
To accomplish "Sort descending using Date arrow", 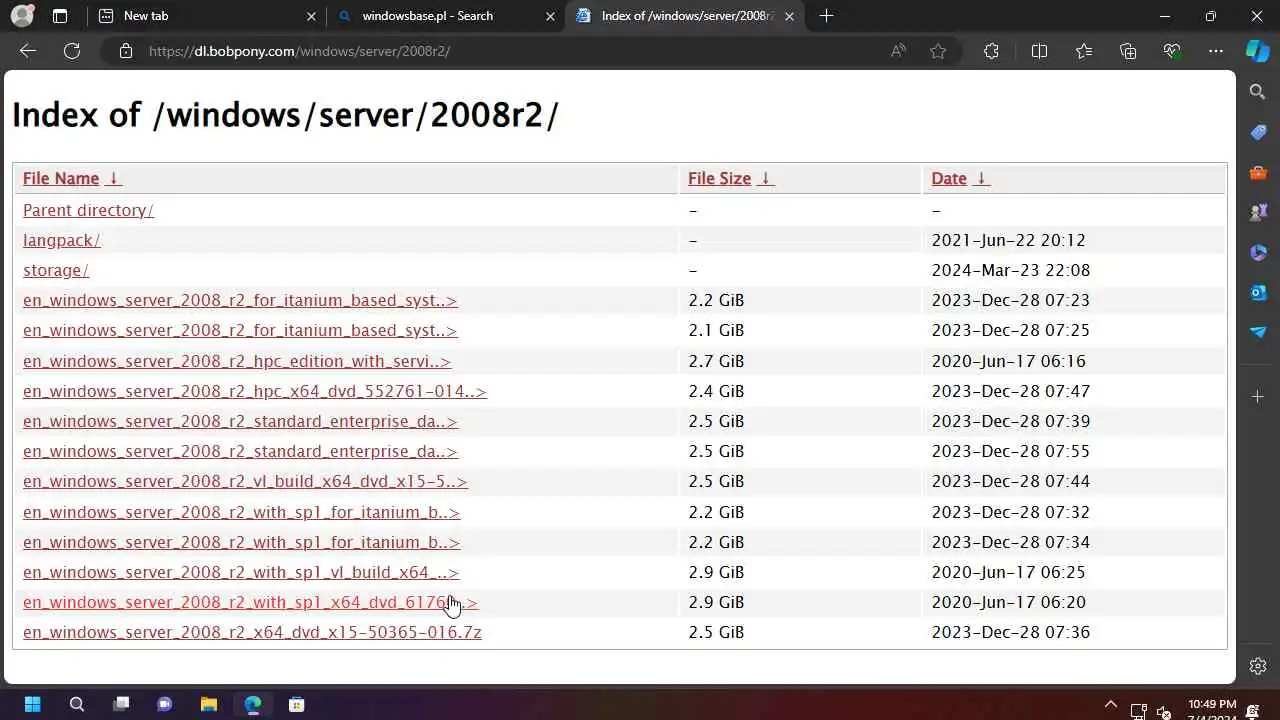I will [x=981, y=178].
